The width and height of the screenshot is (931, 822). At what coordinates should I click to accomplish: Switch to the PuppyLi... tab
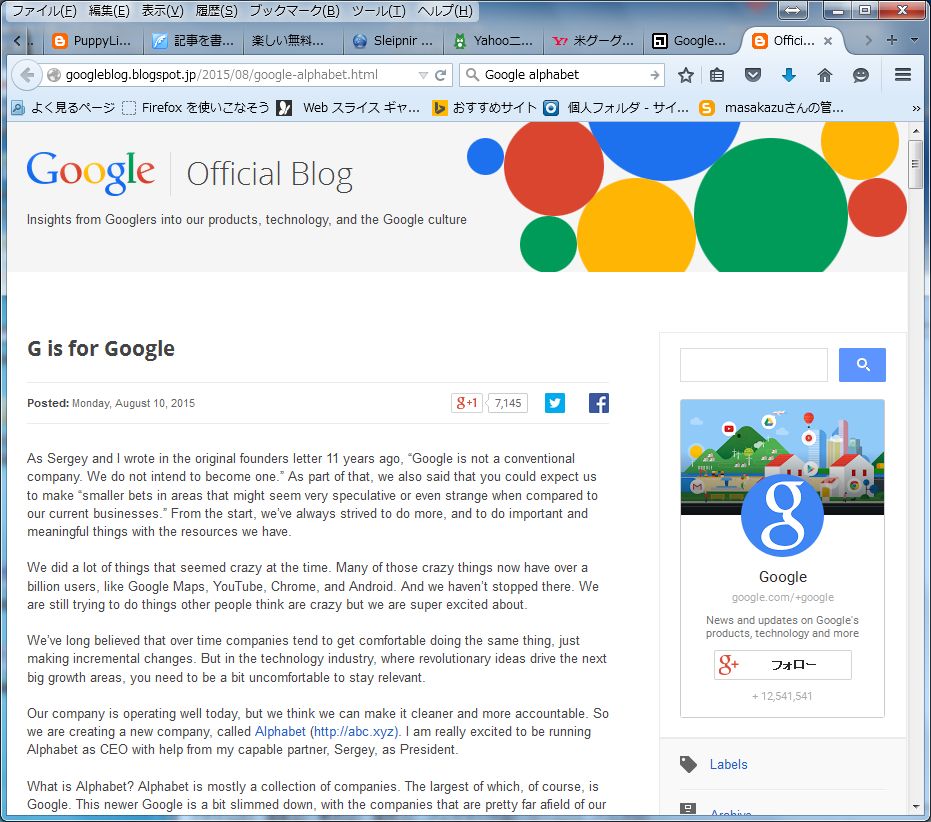coord(92,40)
